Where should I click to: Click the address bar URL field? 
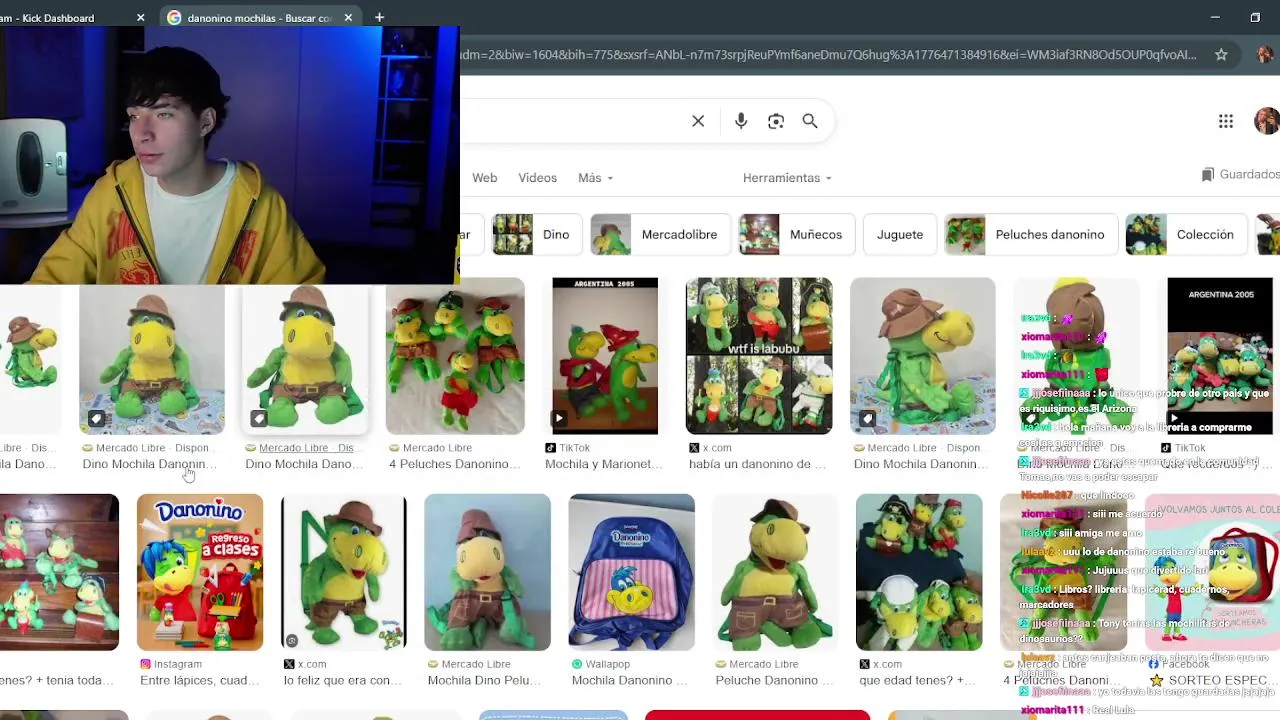pyautogui.click(x=830, y=55)
